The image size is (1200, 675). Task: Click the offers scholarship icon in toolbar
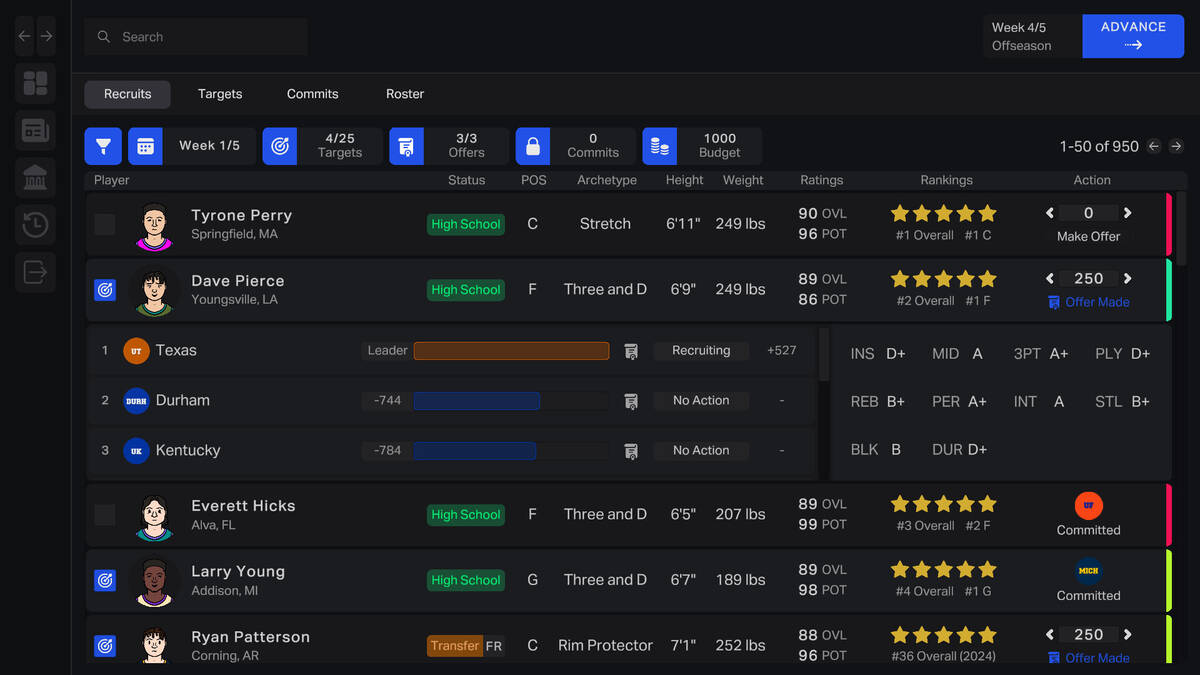click(407, 146)
